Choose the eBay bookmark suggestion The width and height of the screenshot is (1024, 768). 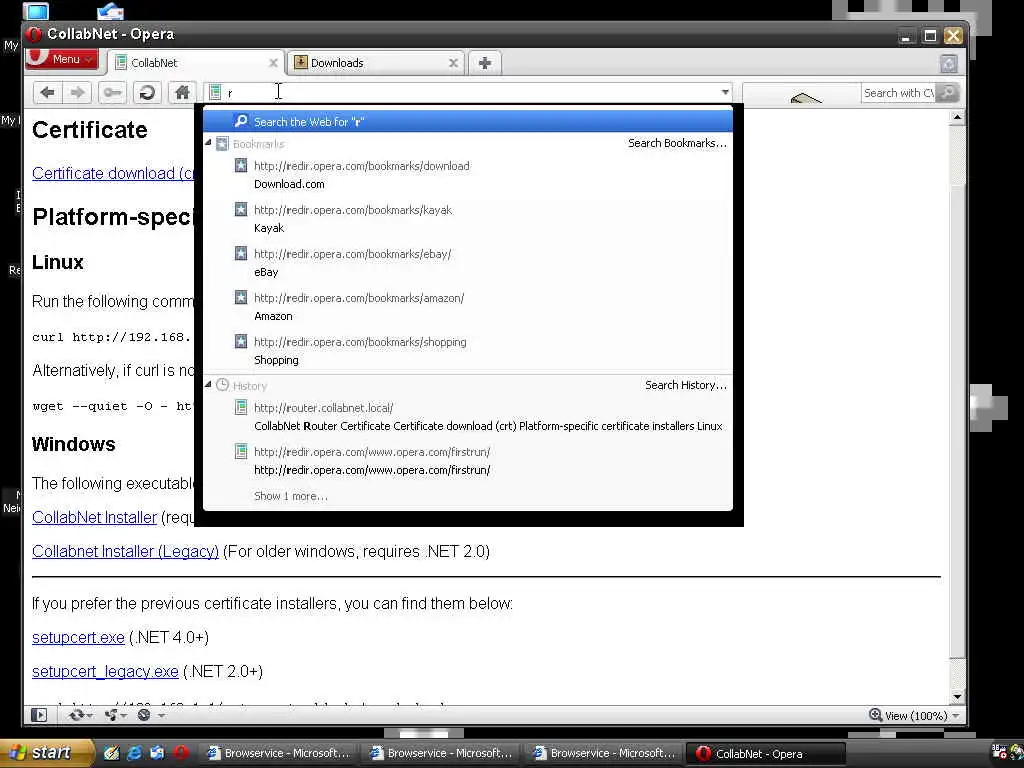coord(468,263)
